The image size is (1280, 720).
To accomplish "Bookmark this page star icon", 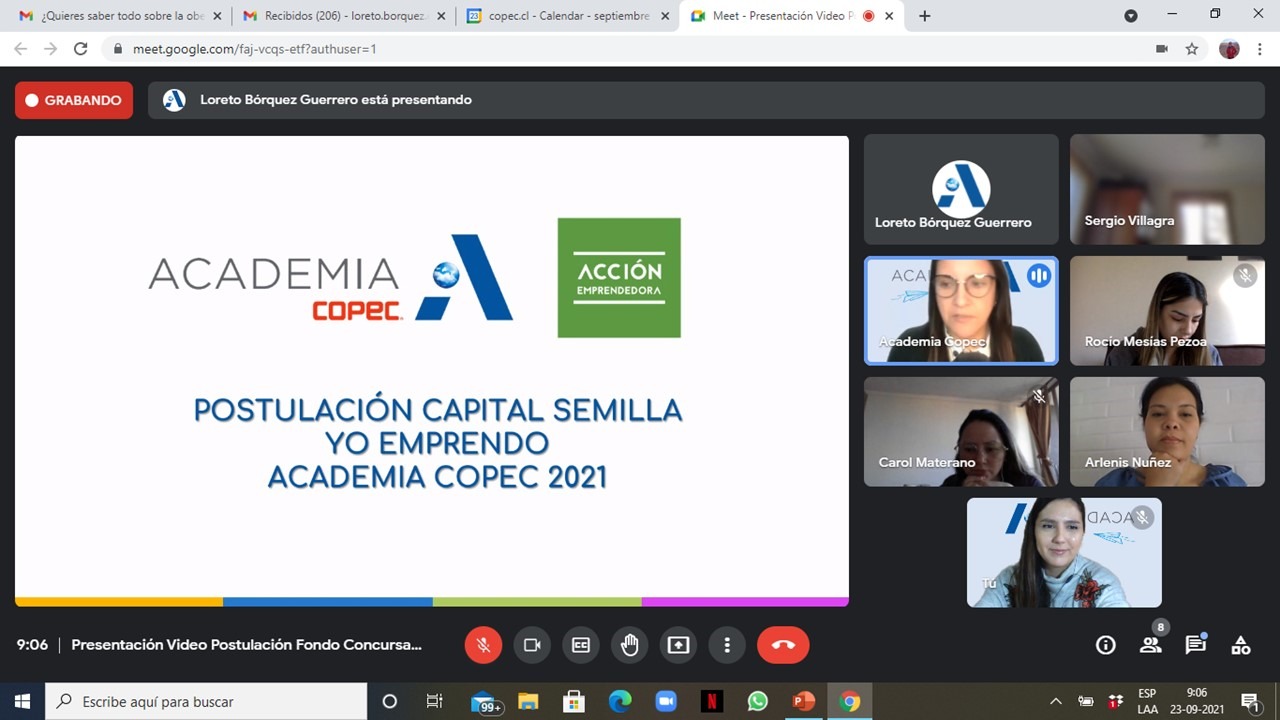I will [x=1192, y=48].
